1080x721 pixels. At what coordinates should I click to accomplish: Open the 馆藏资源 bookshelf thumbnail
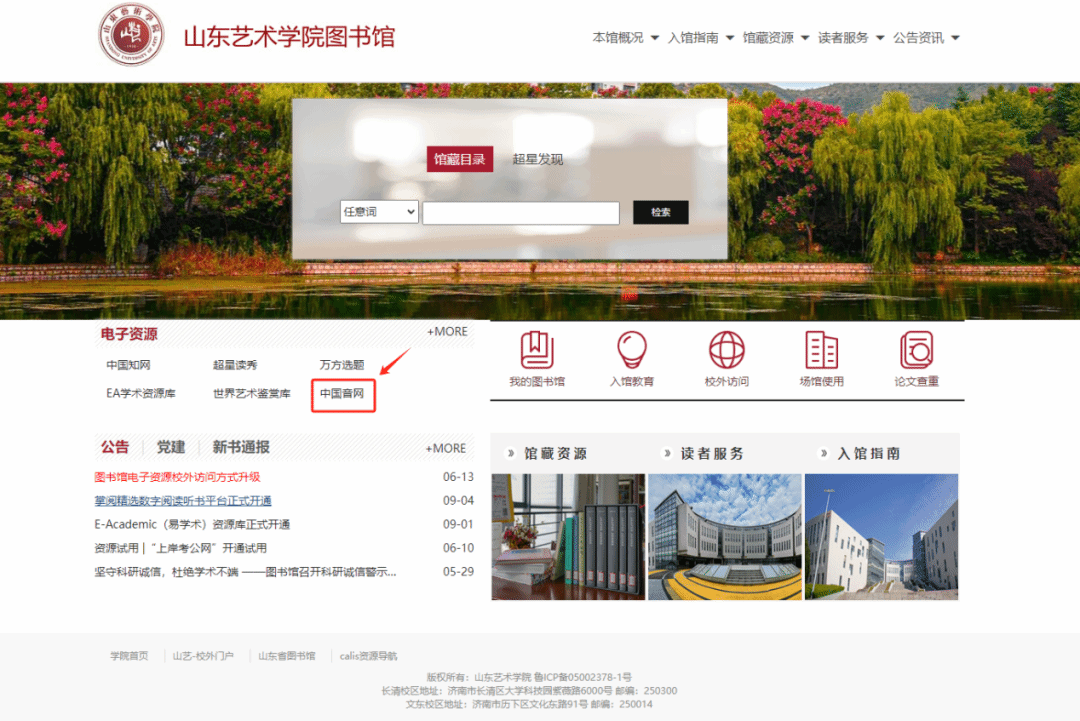pos(568,537)
